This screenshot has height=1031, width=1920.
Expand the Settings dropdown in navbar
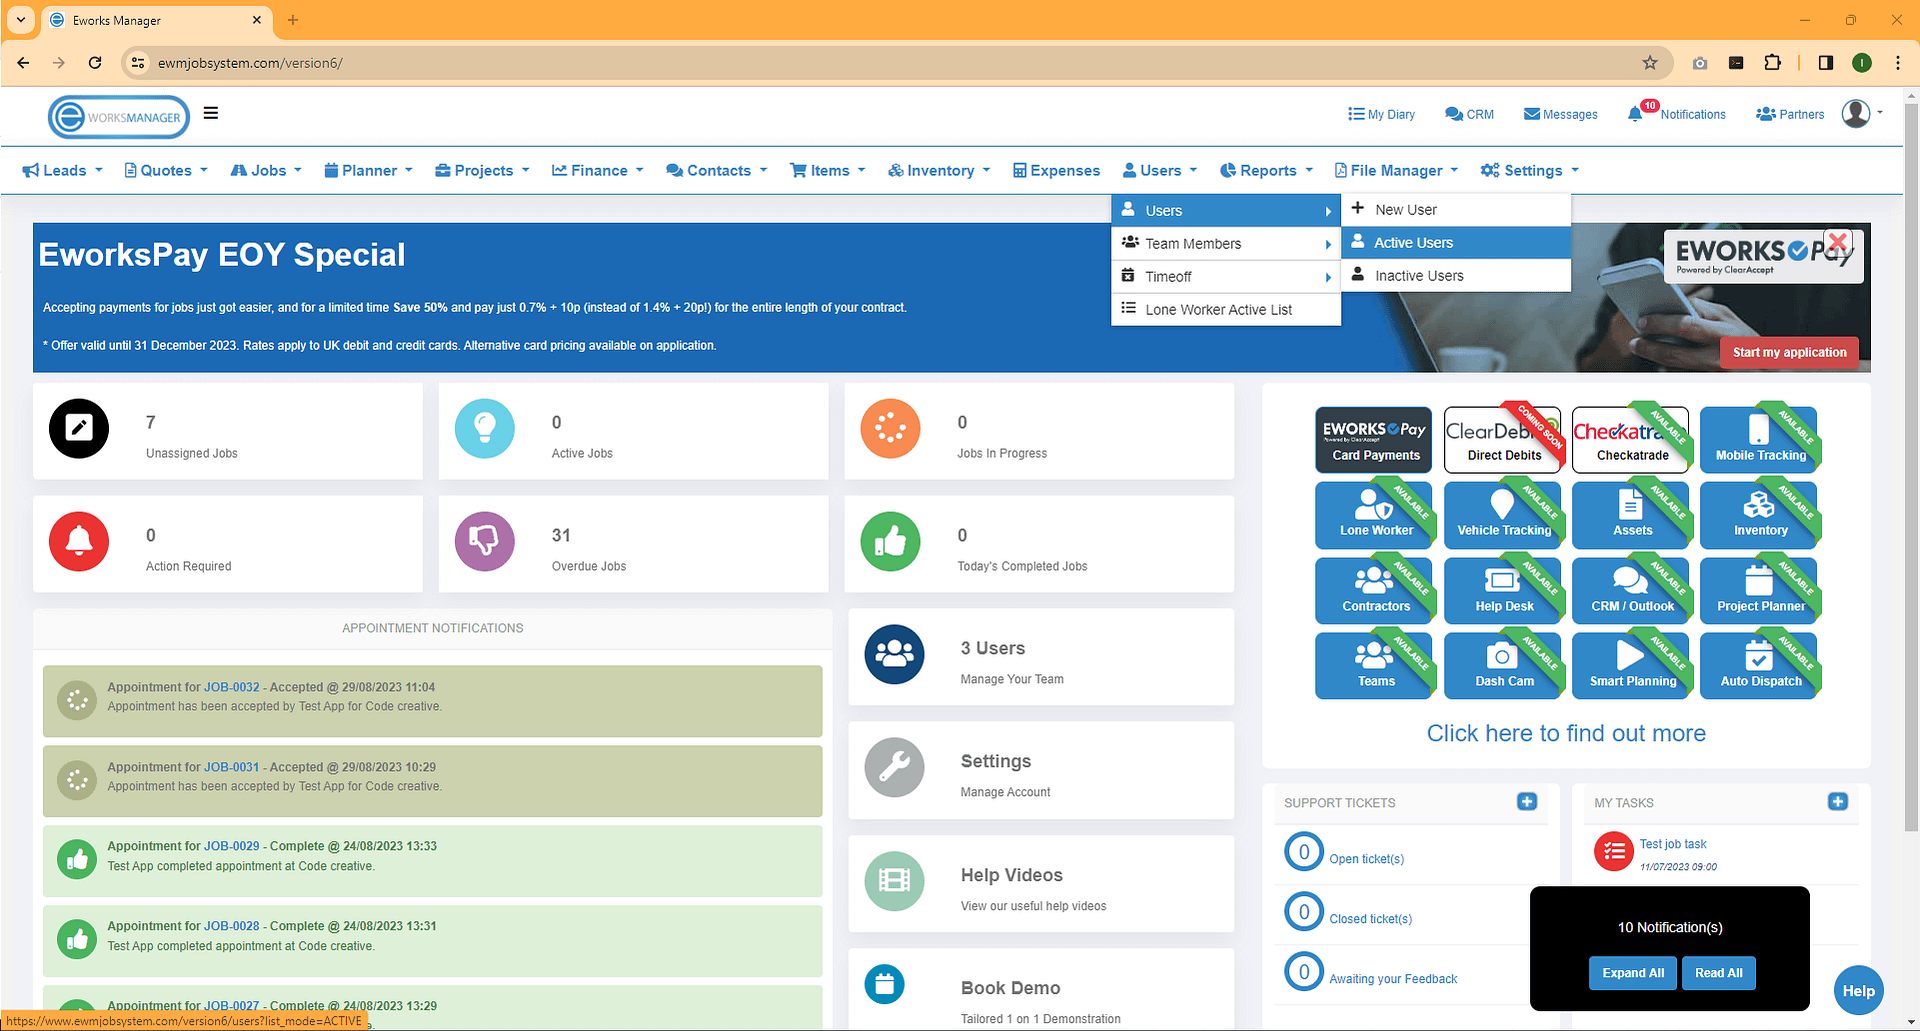1530,170
